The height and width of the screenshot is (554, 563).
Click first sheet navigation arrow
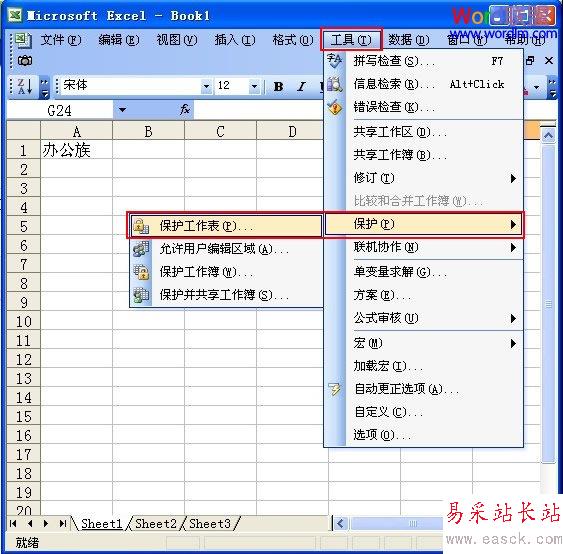point(13,523)
